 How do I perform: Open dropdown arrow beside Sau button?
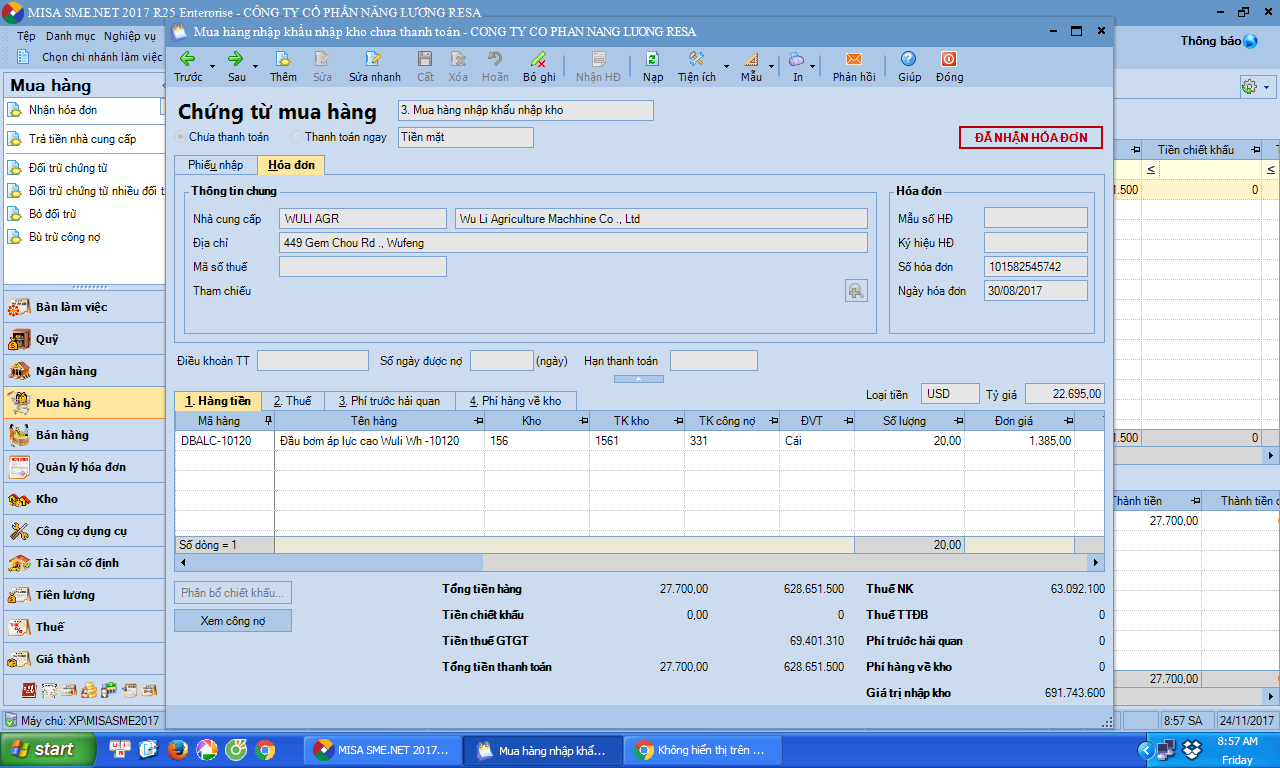click(x=255, y=67)
